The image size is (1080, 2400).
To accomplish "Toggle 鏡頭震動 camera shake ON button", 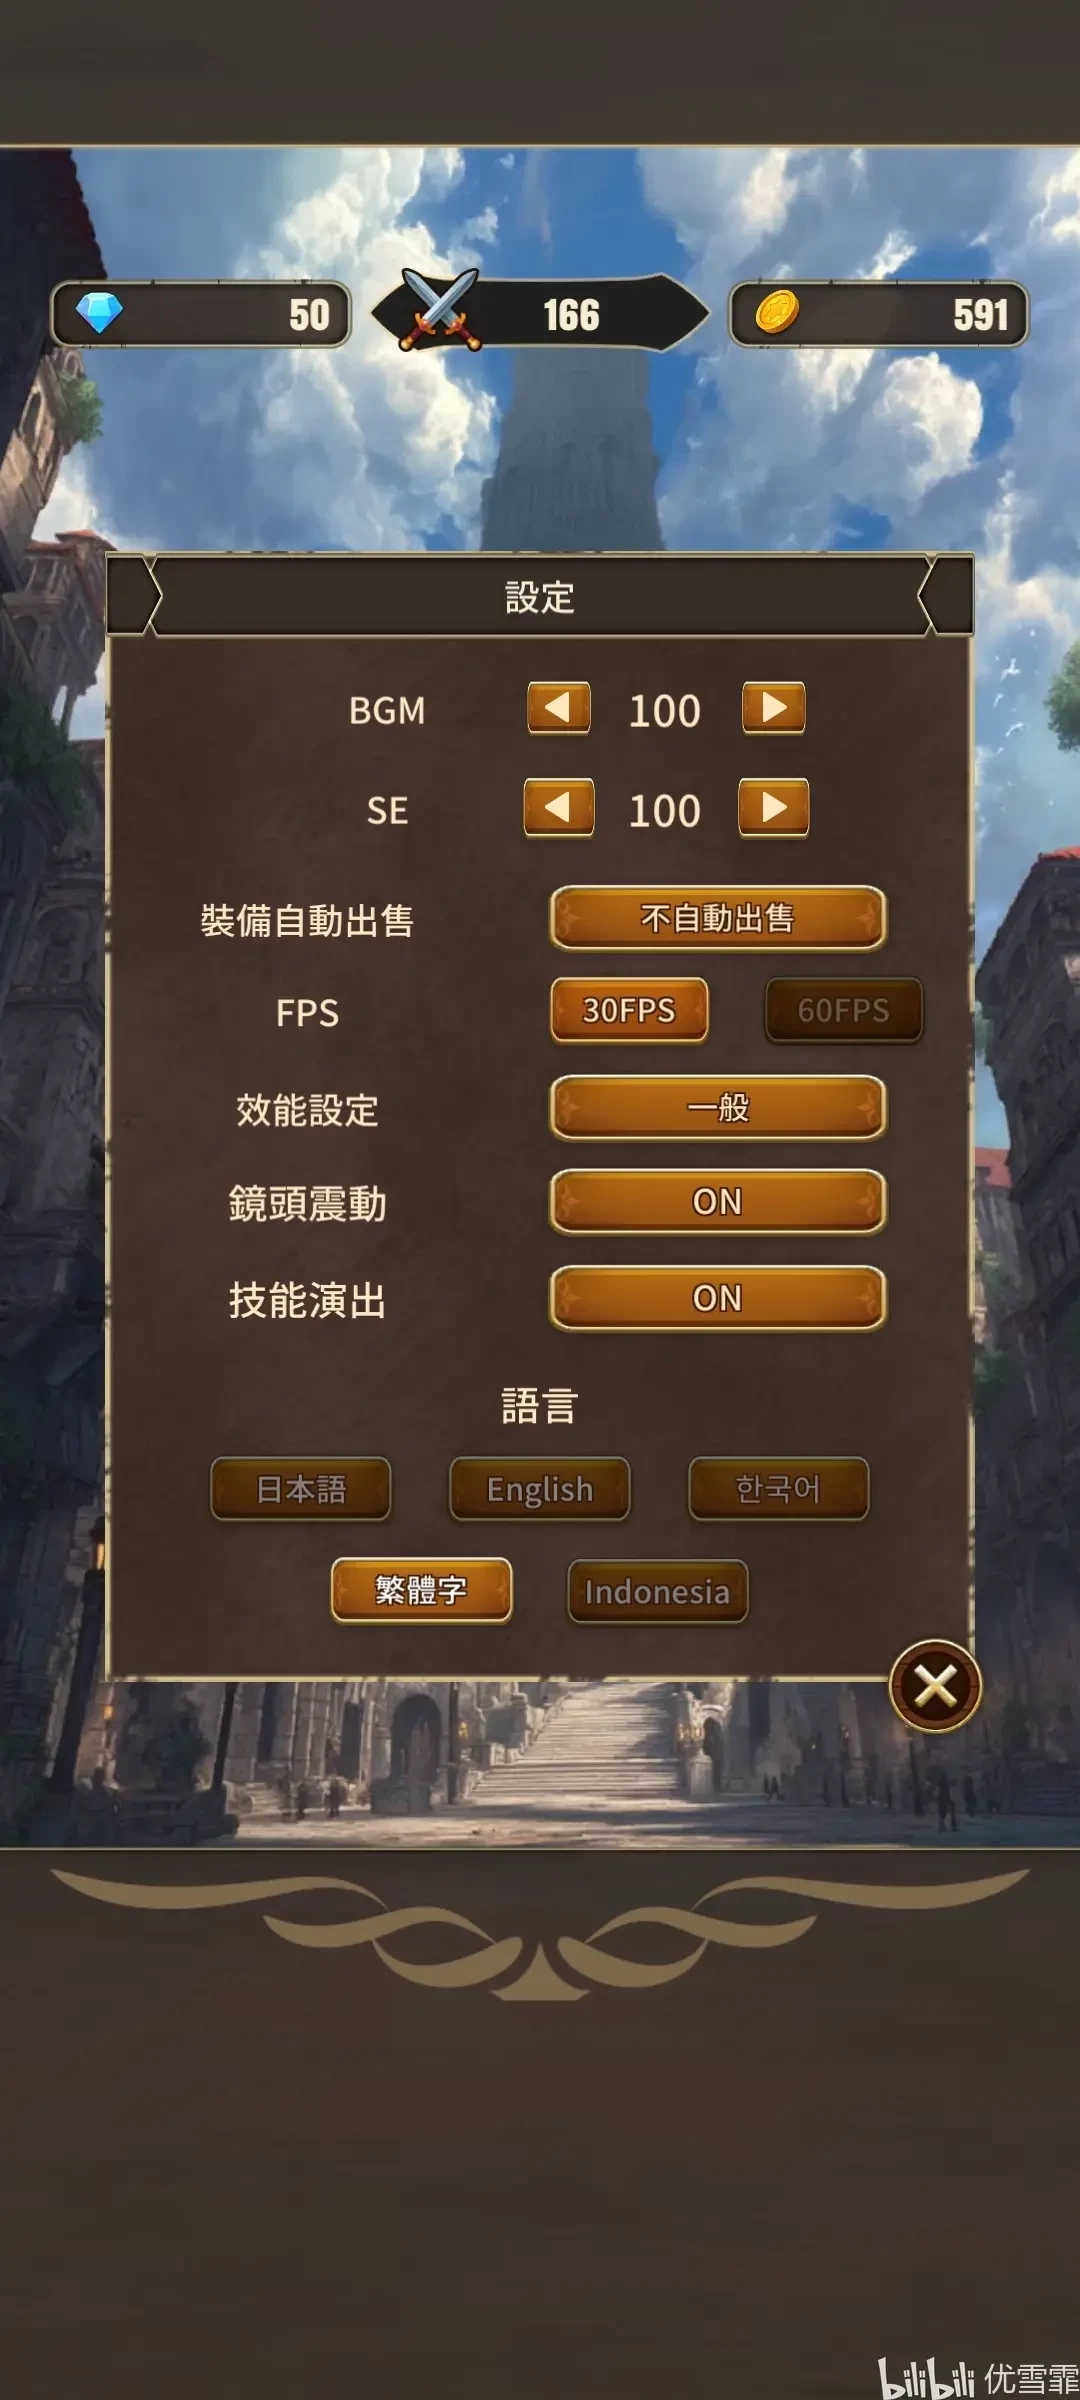I will coord(718,1202).
